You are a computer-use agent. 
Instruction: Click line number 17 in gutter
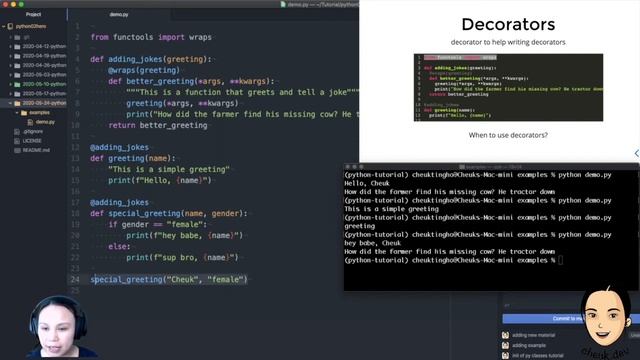[75, 202]
